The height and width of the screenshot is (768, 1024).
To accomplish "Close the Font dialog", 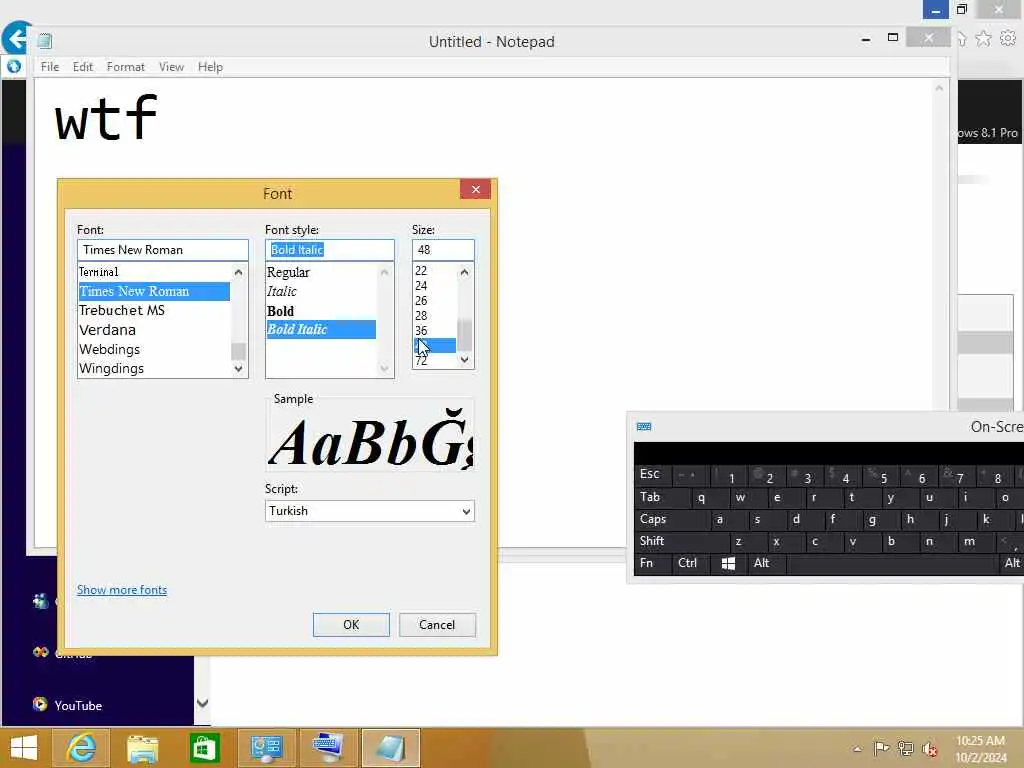I will 475,189.
